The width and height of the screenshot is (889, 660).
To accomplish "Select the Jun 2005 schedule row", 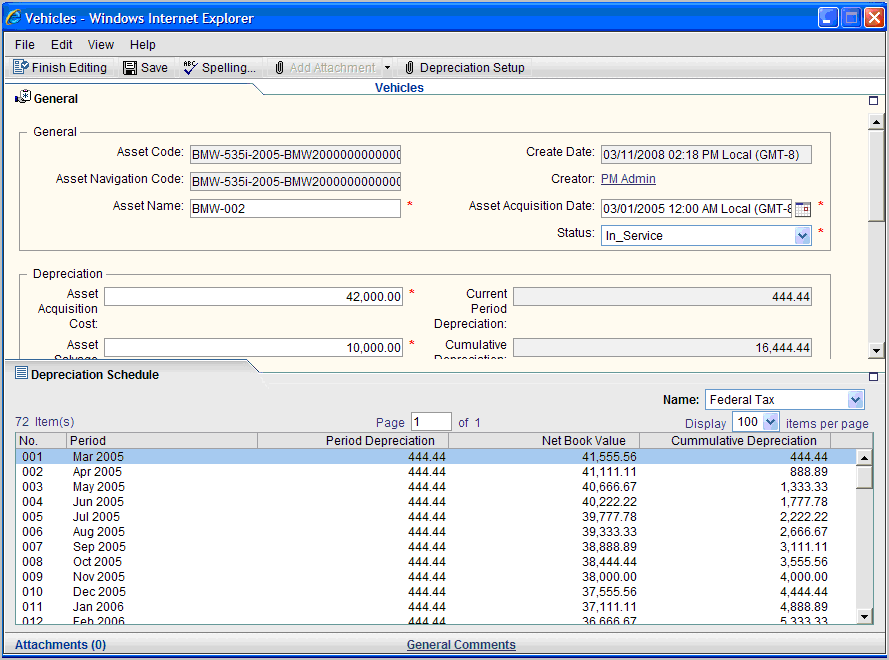I will (x=435, y=502).
